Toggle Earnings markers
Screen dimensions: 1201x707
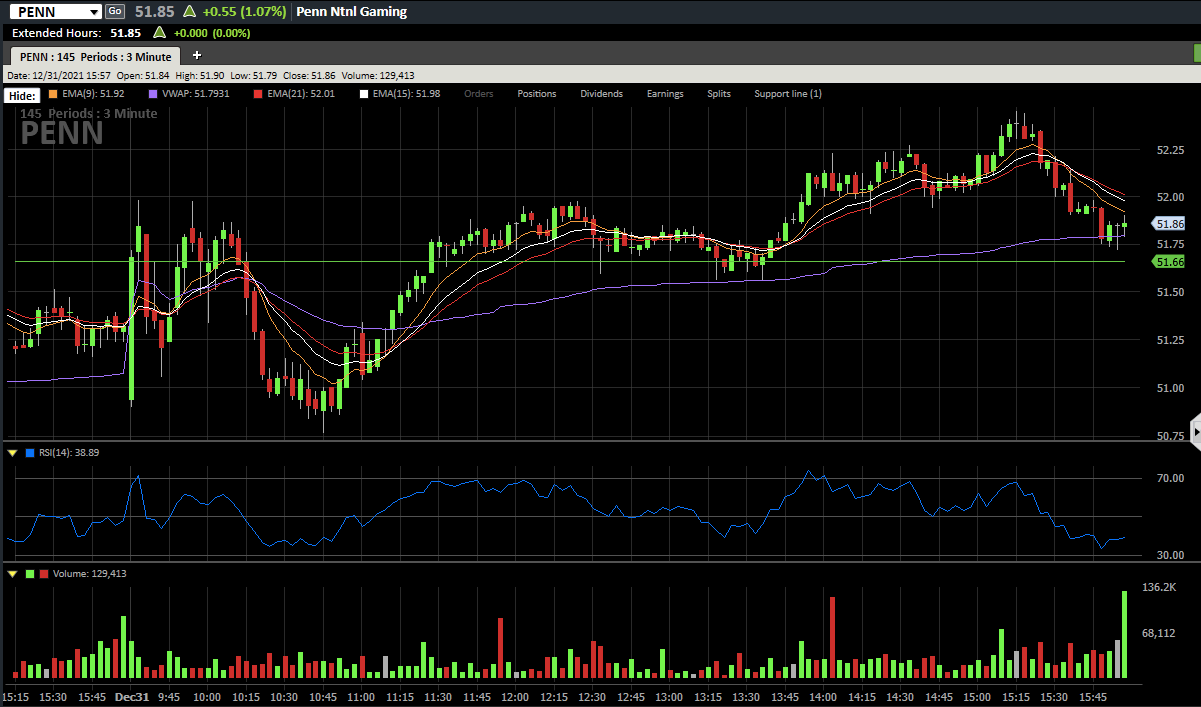pyautogui.click(x=665, y=94)
